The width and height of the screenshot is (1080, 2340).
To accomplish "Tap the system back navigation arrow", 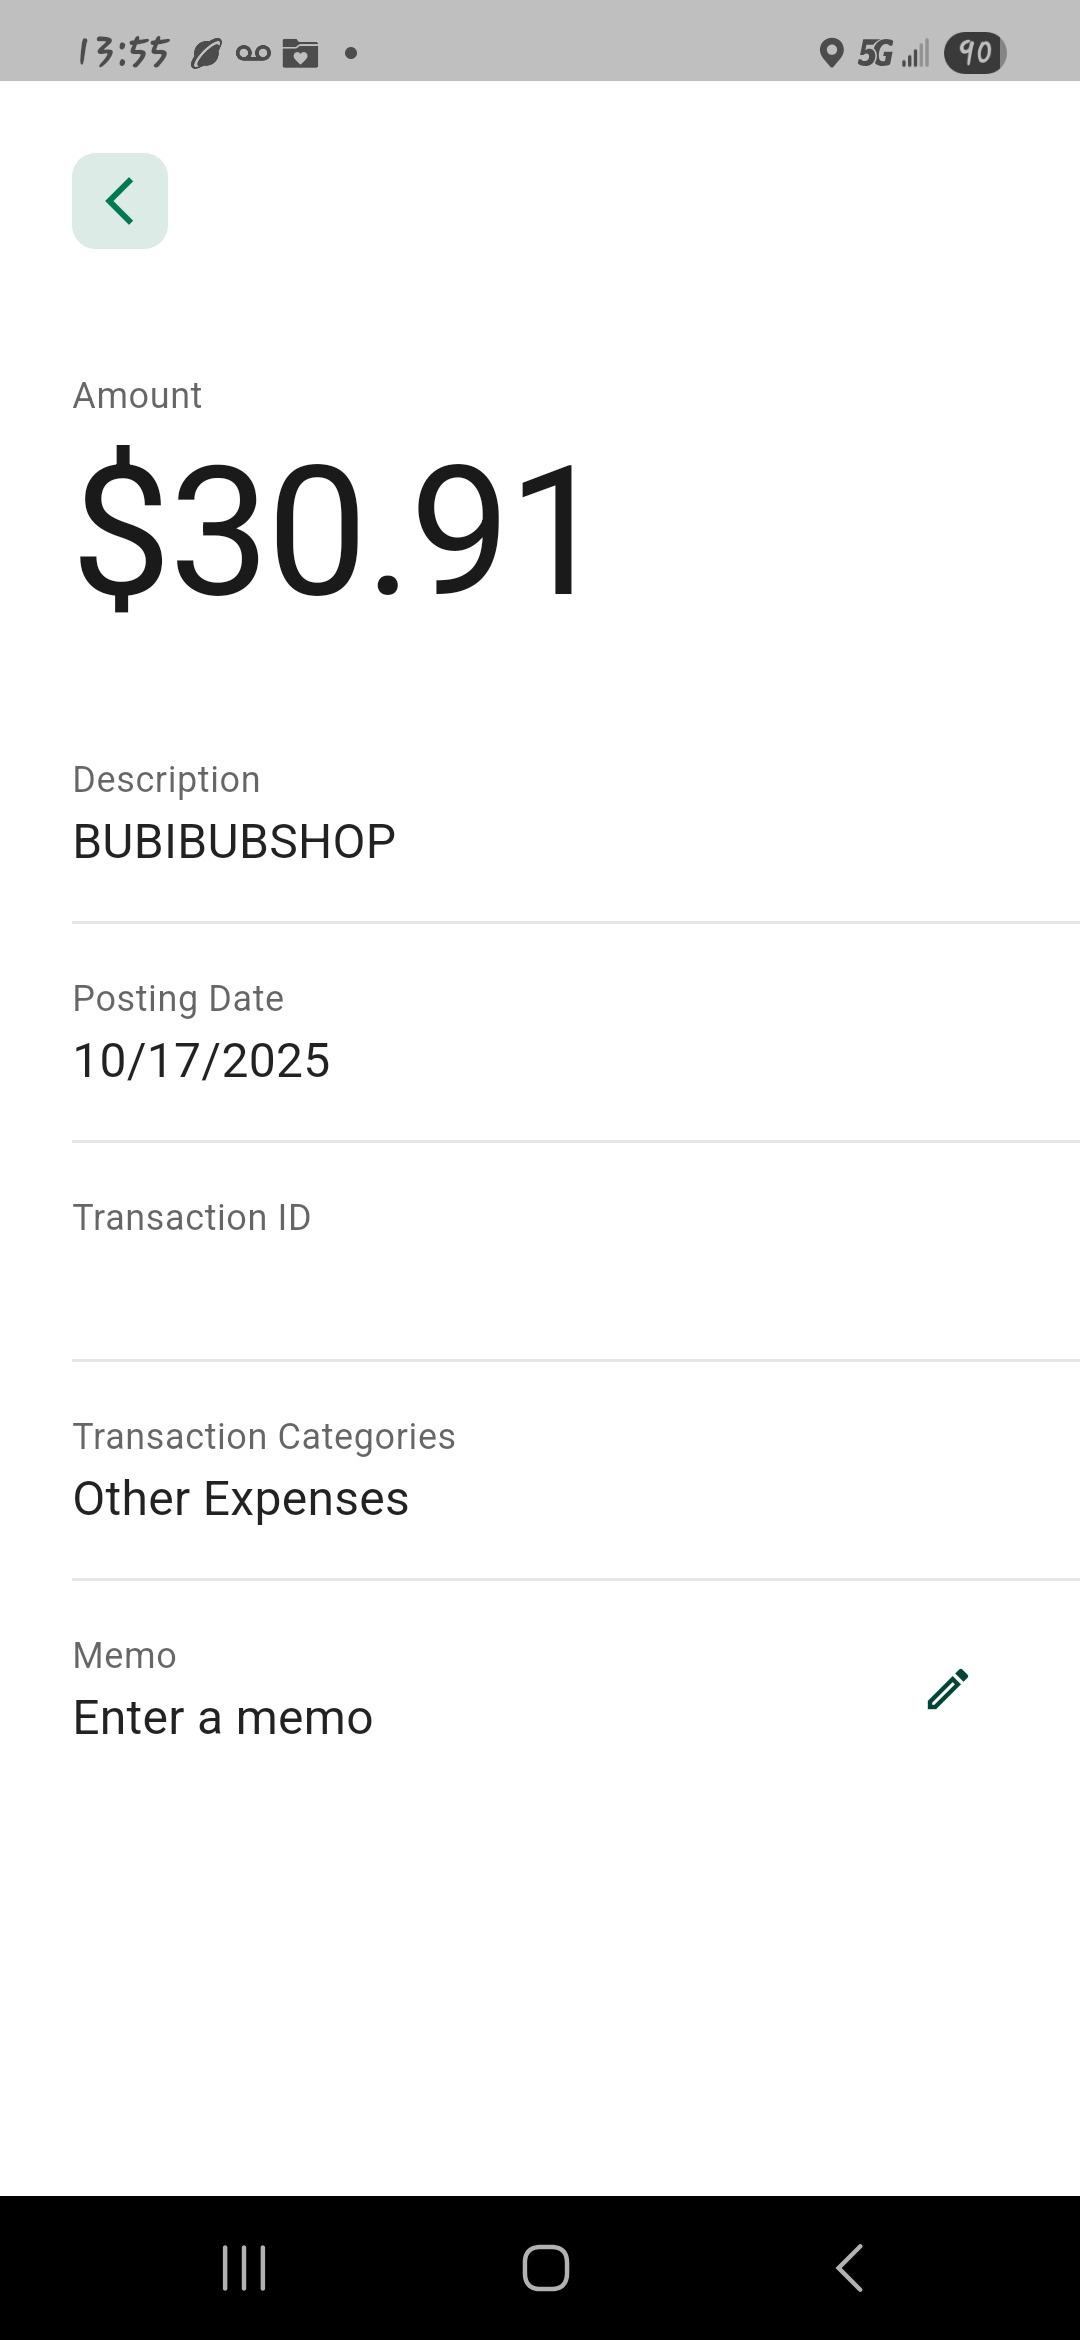I will point(849,2267).
